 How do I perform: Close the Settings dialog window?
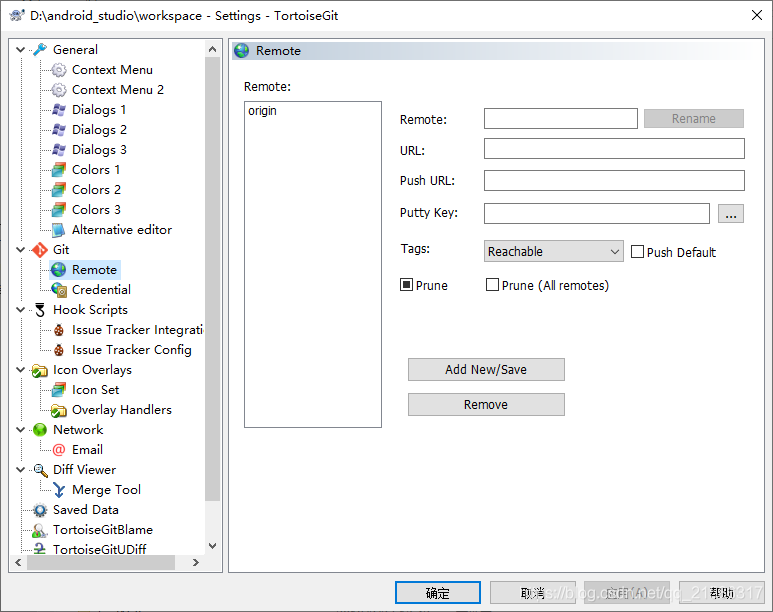(x=757, y=15)
